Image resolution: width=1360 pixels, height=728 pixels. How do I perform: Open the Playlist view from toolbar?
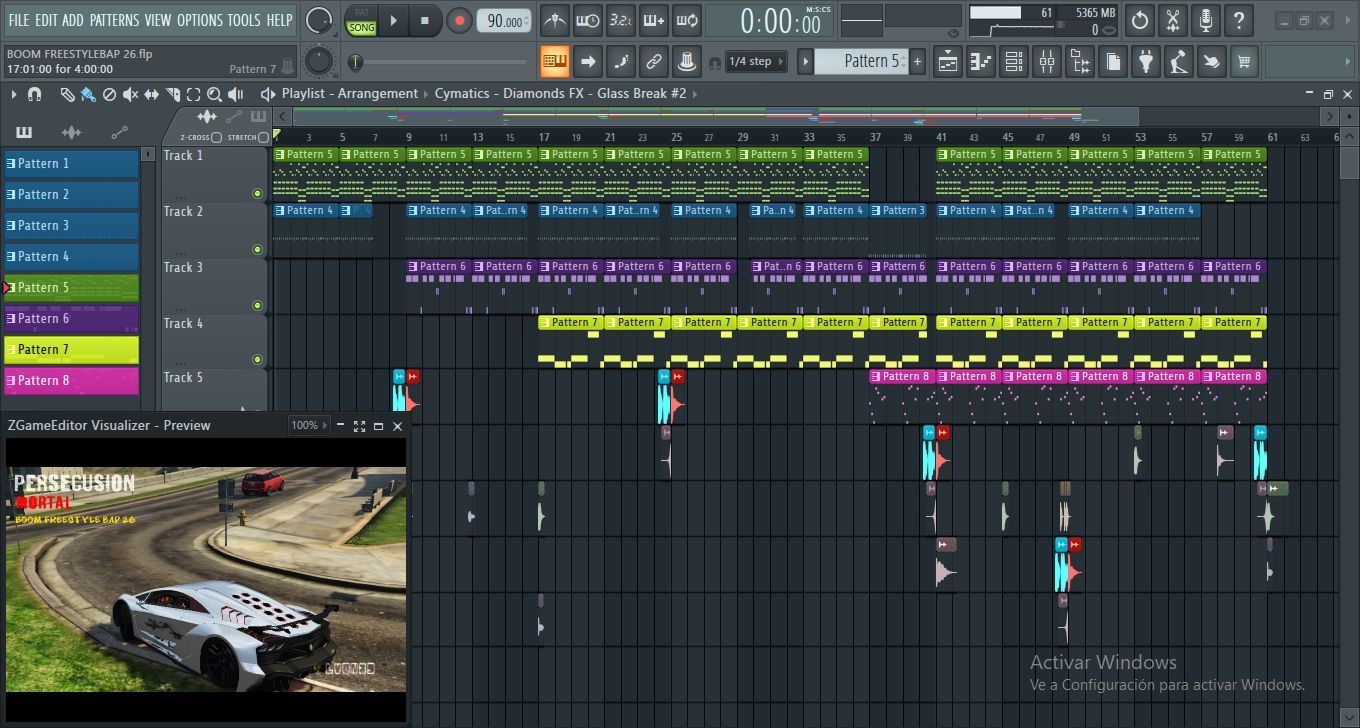point(948,62)
